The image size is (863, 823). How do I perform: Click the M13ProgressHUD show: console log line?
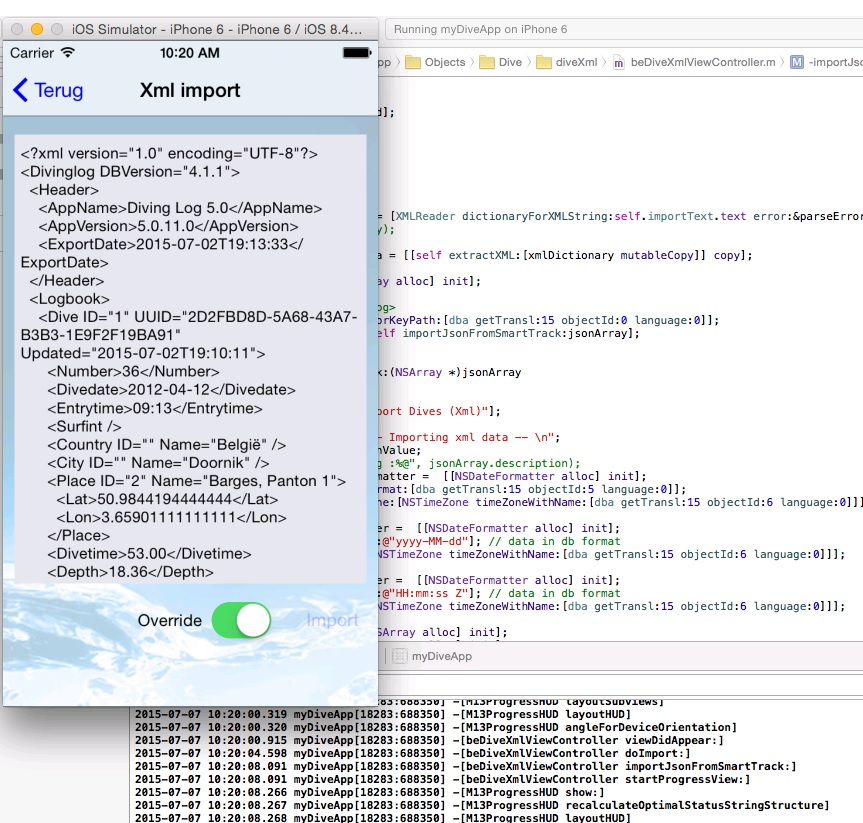coord(369,793)
